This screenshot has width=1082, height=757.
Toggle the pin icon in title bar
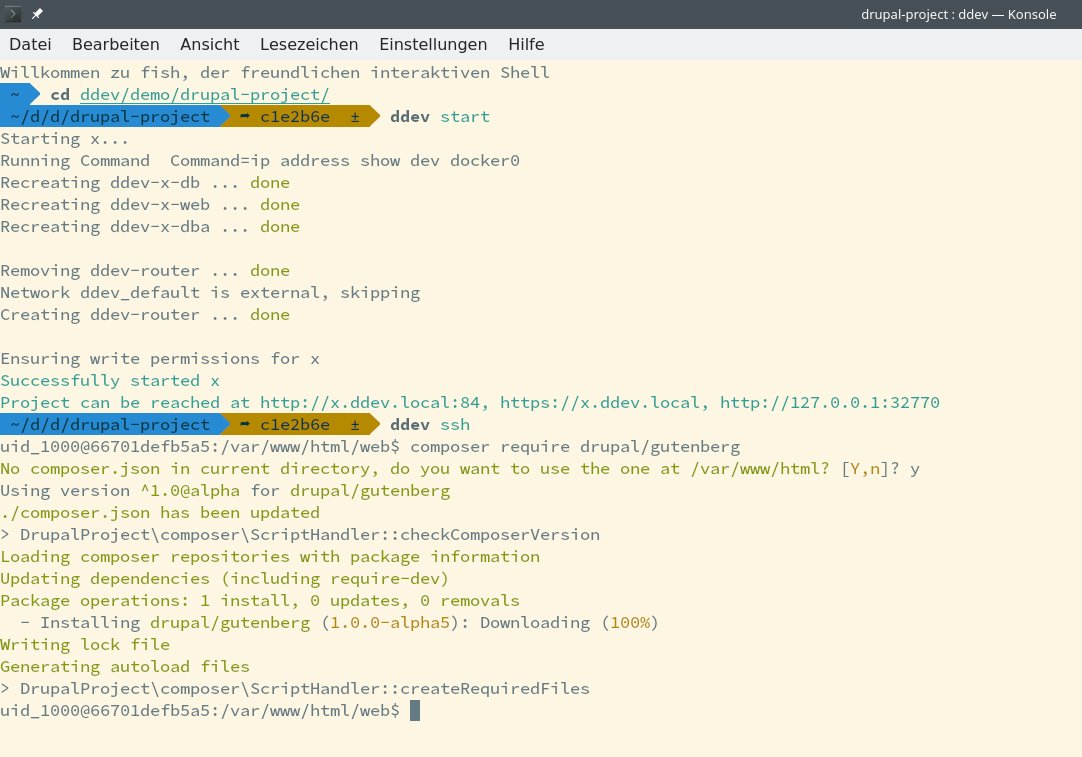[x=37, y=14]
